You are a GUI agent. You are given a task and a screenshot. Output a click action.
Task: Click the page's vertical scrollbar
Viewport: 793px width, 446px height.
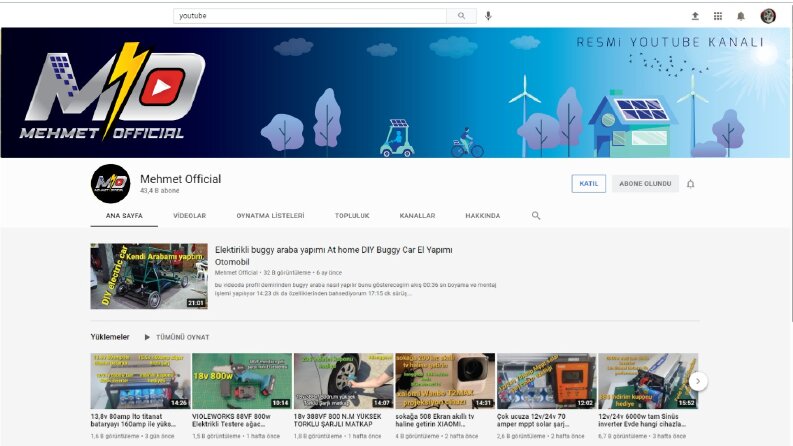click(791, 162)
